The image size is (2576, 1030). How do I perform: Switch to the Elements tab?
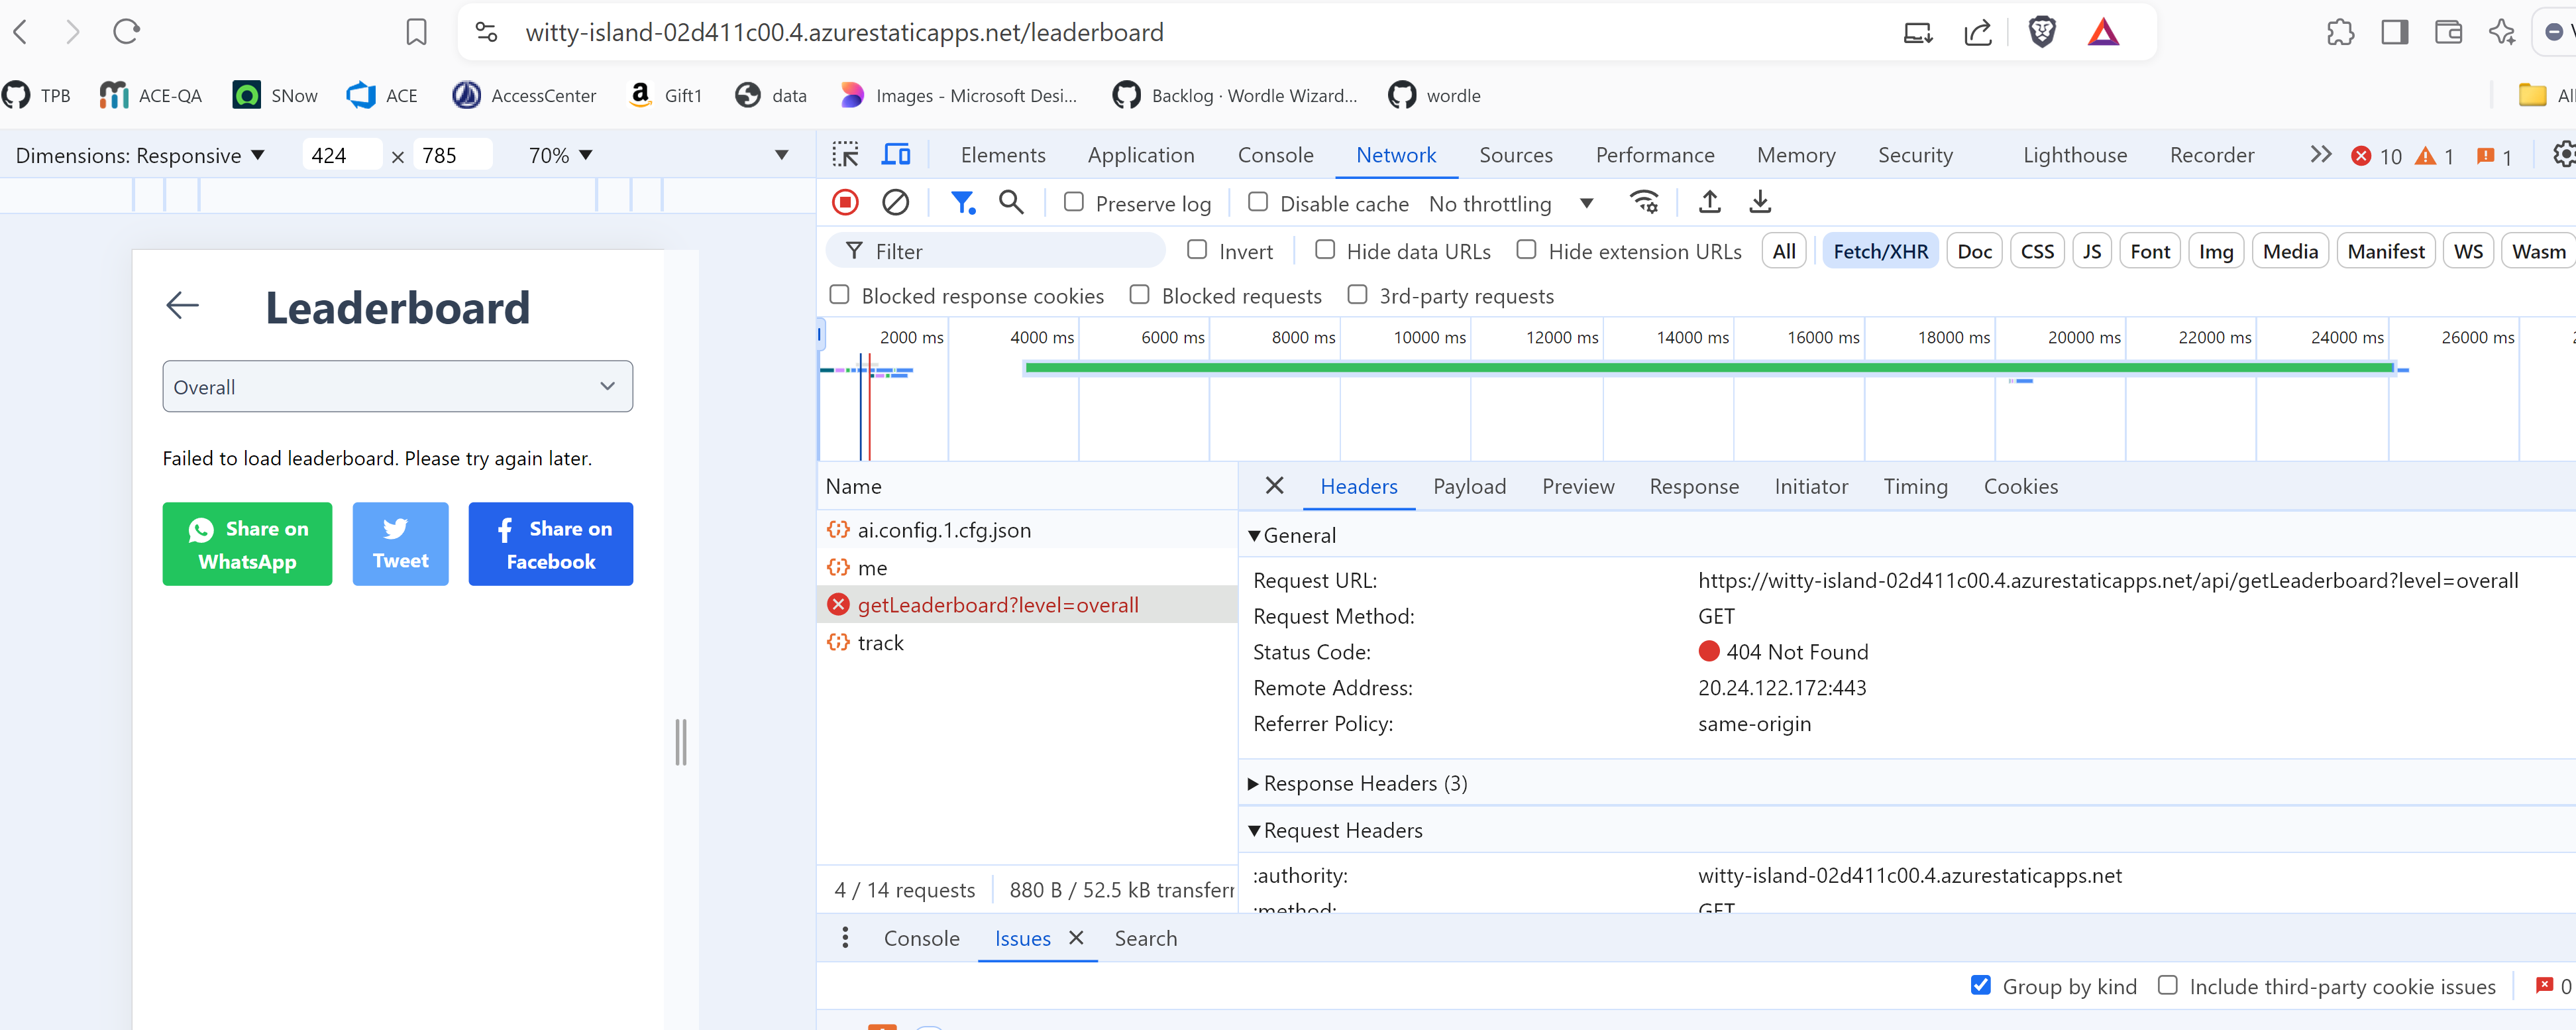[x=1002, y=155]
